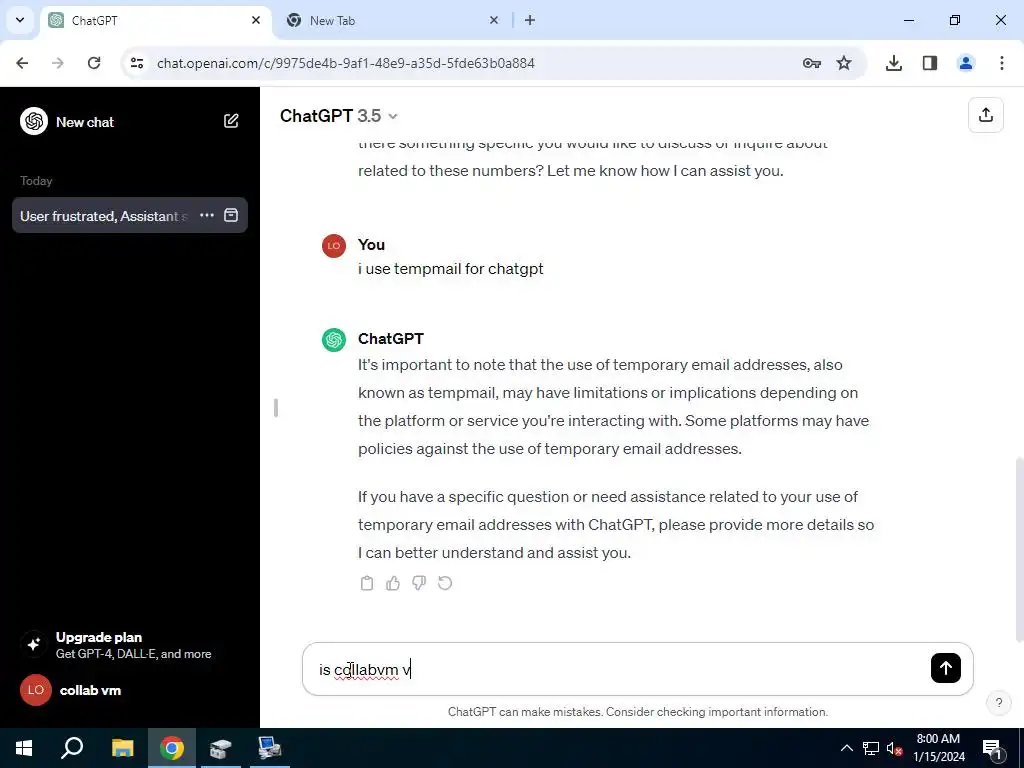
Task: Archive the 'User frustrated' chat
Action: pyautogui.click(x=231, y=215)
